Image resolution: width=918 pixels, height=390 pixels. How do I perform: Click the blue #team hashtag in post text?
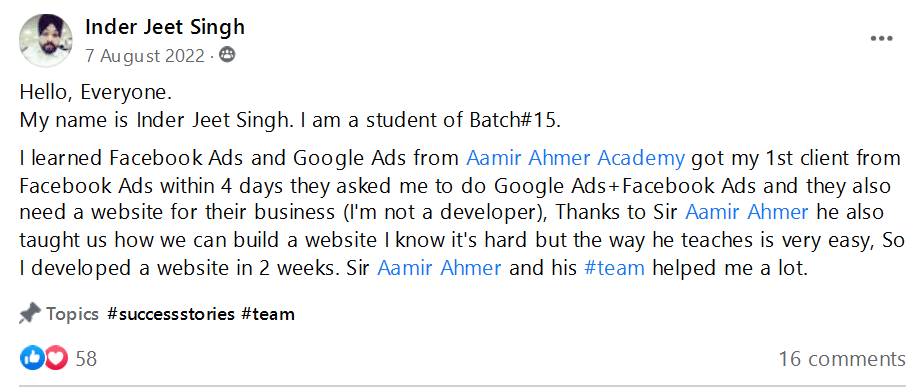click(x=615, y=268)
